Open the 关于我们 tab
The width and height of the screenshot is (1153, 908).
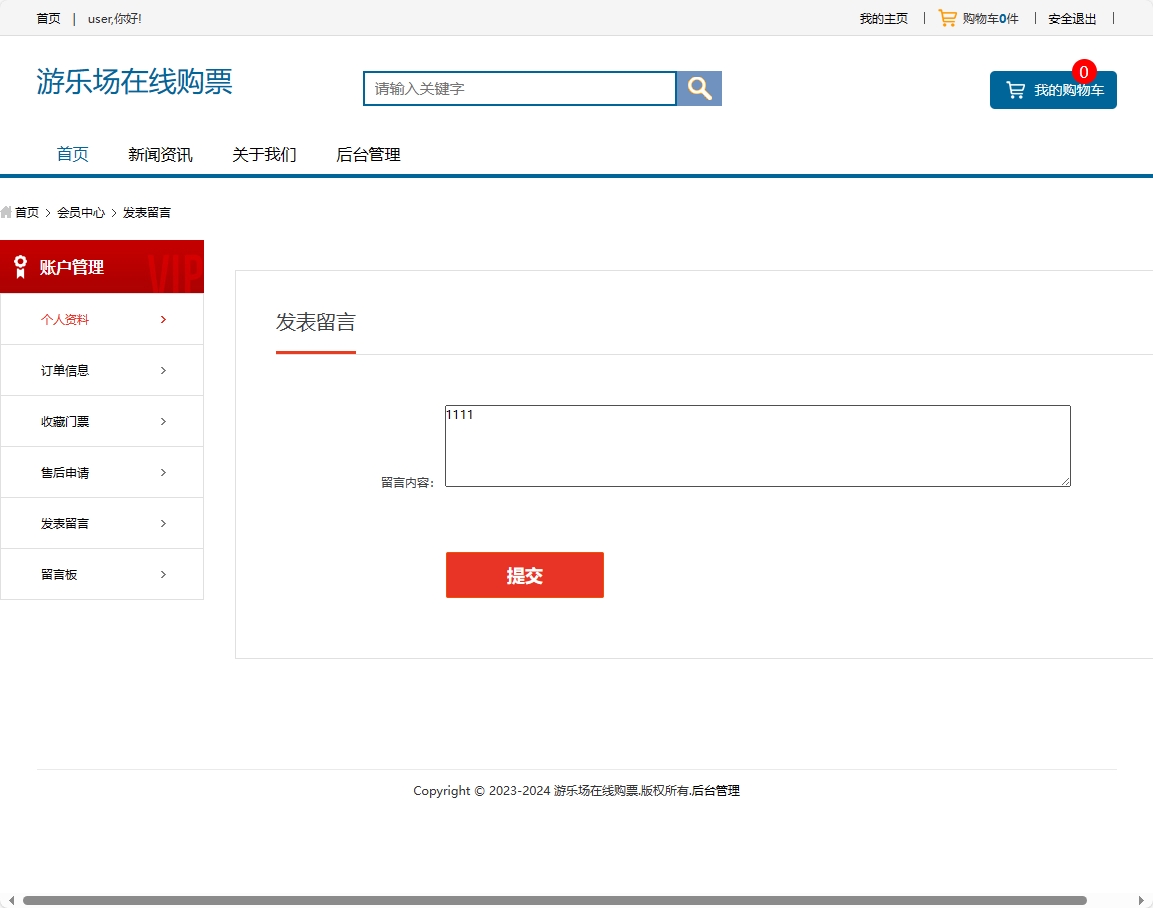[264, 154]
